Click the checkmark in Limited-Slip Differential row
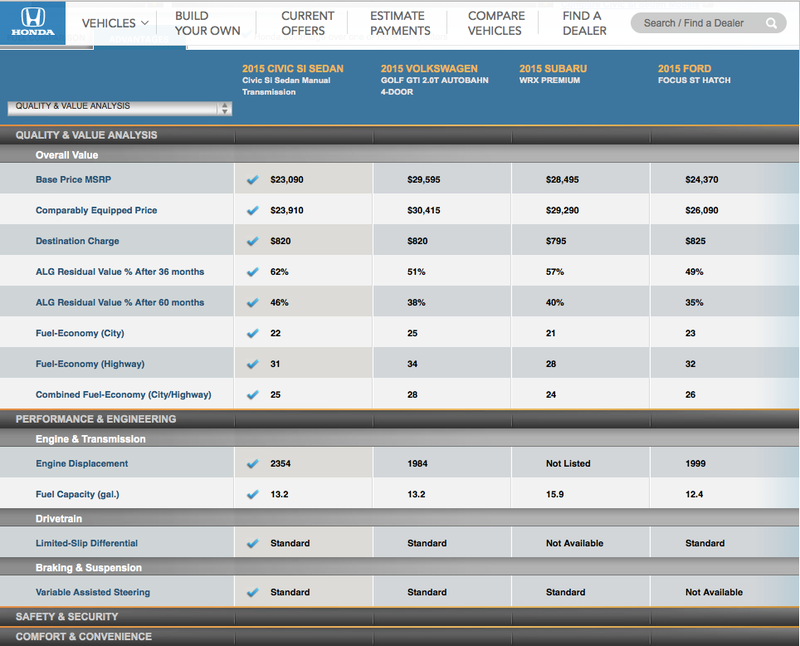800x646 pixels. pos(253,543)
